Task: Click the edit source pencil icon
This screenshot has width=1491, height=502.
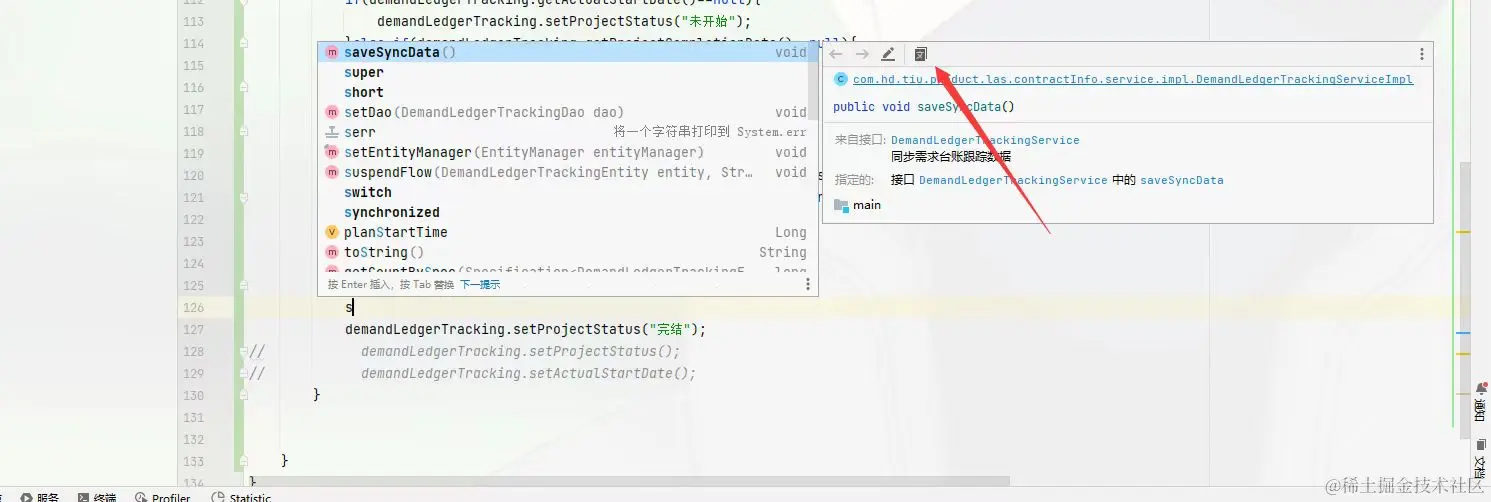Action: click(888, 54)
